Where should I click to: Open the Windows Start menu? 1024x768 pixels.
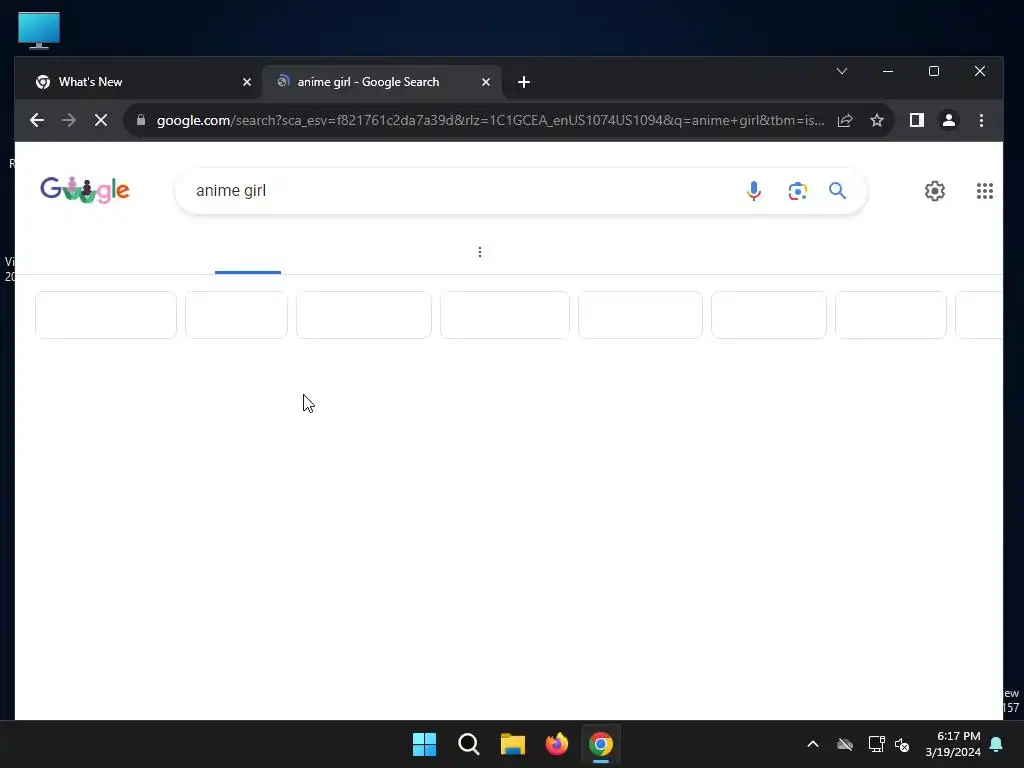click(x=424, y=744)
